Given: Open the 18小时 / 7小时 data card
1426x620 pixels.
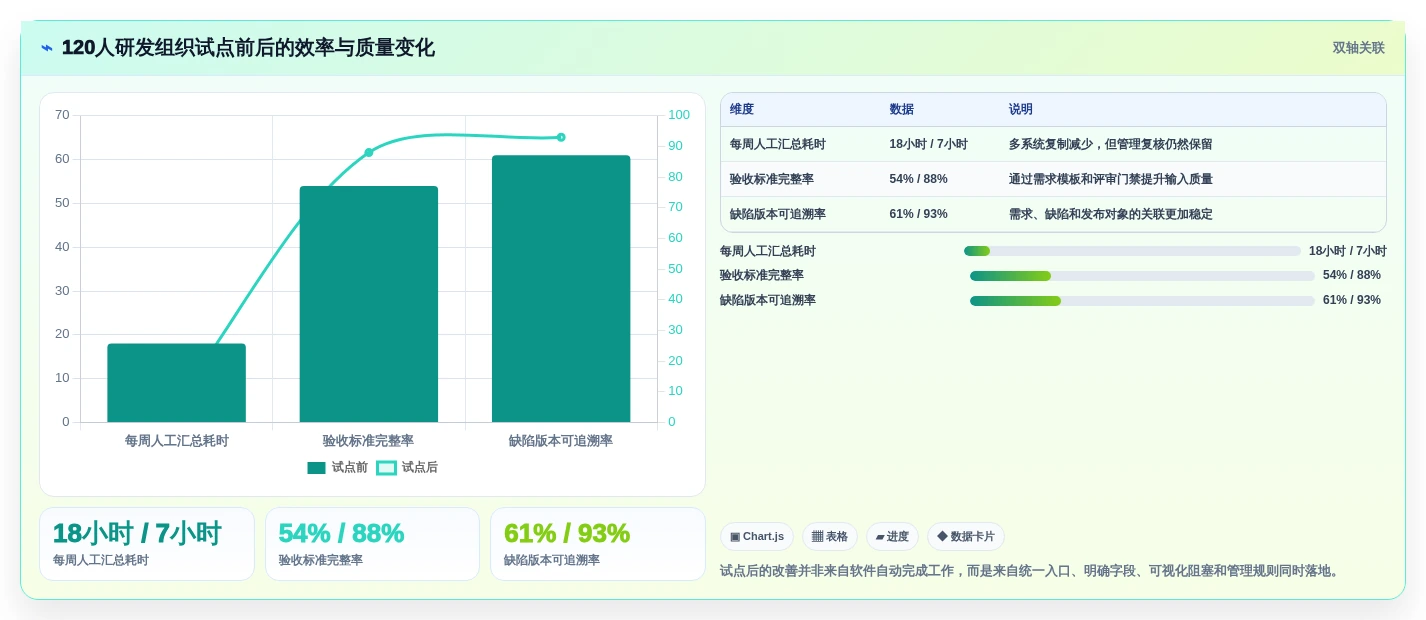Looking at the screenshot, I should (147, 544).
